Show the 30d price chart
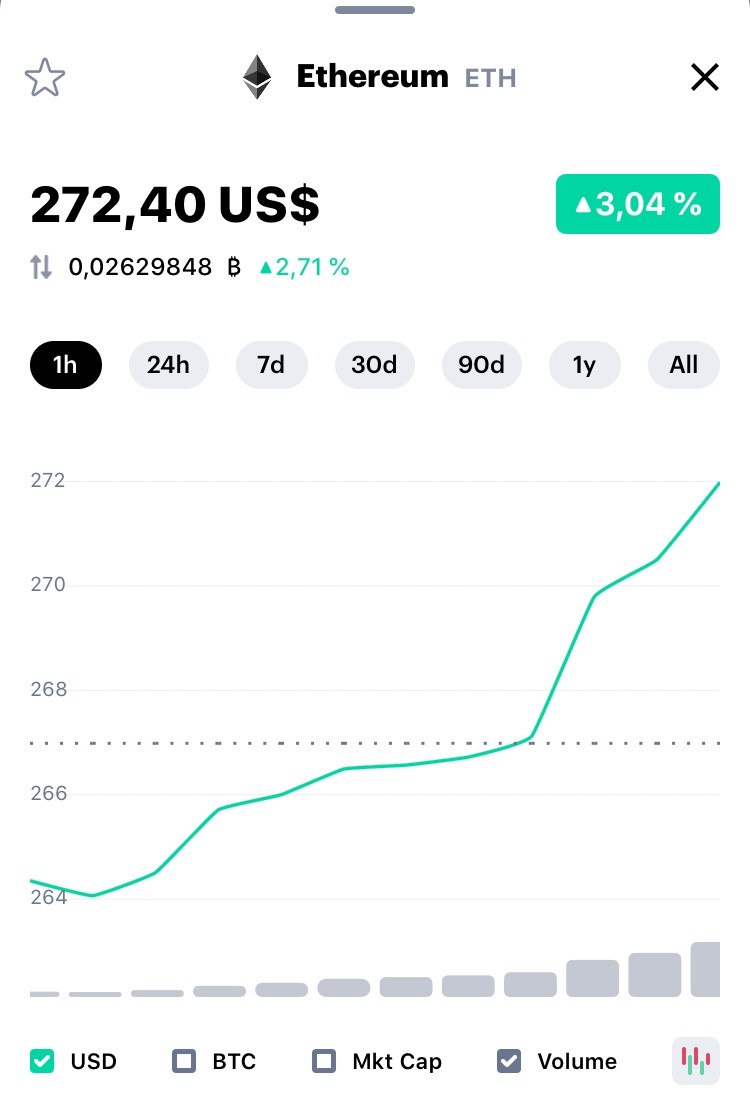This screenshot has height=1112, width=750. tap(374, 365)
